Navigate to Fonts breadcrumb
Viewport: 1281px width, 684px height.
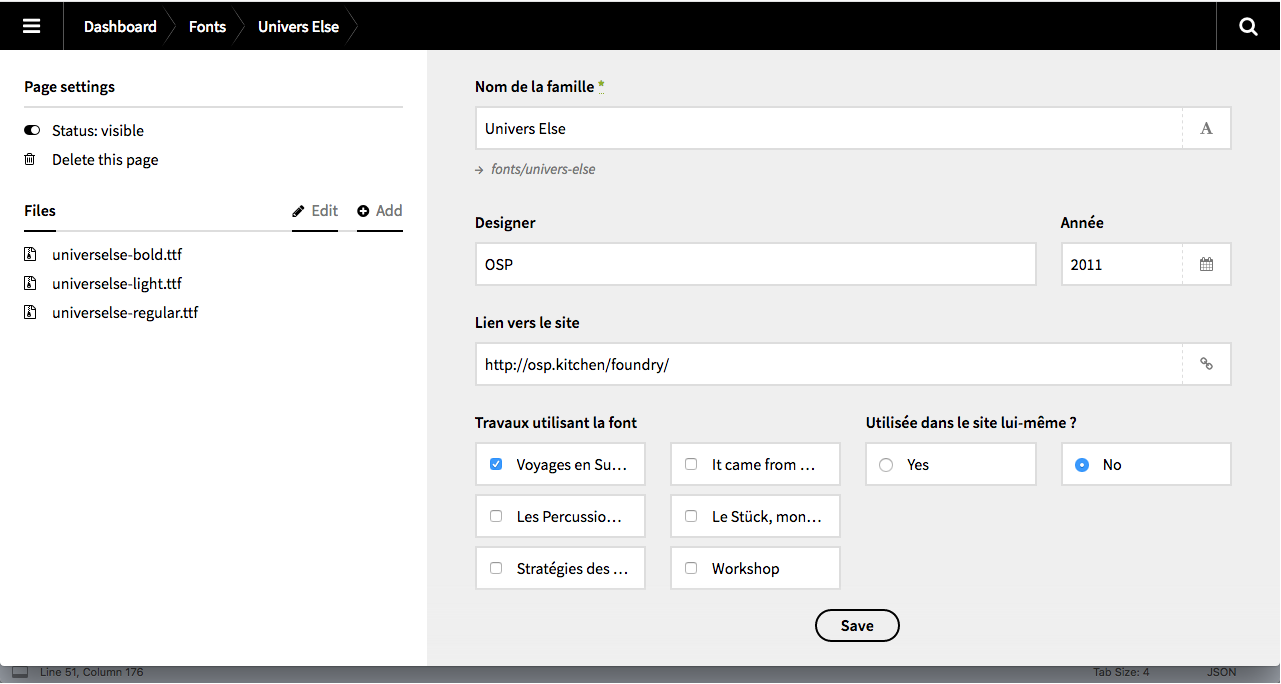[207, 27]
